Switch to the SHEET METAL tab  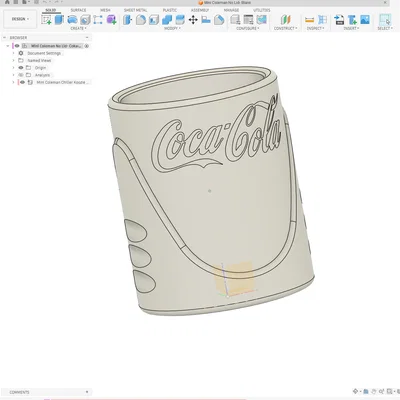pyautogui.click(x=136, y=10)
